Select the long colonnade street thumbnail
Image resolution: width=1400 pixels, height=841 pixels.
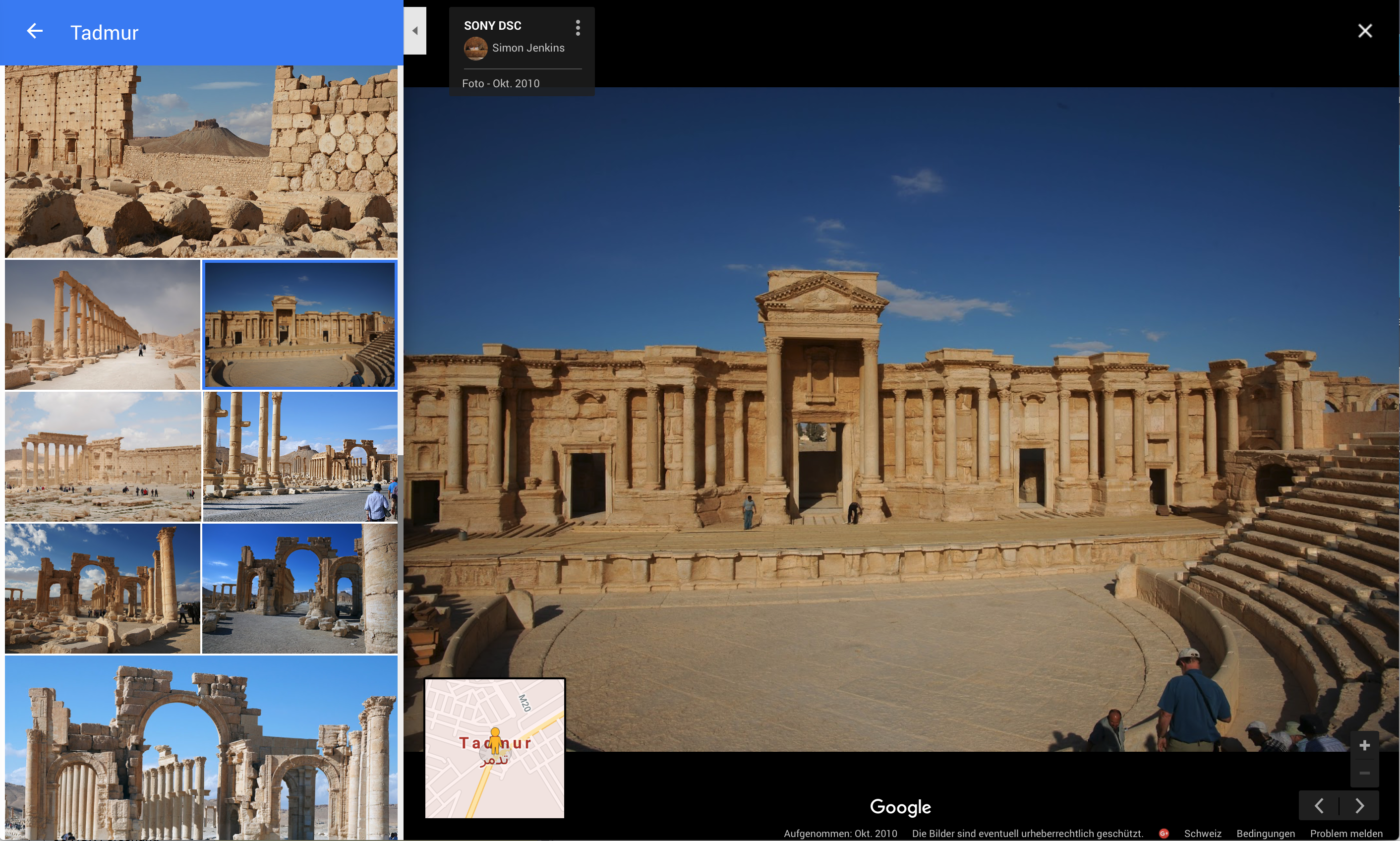[x=102, y=325]
